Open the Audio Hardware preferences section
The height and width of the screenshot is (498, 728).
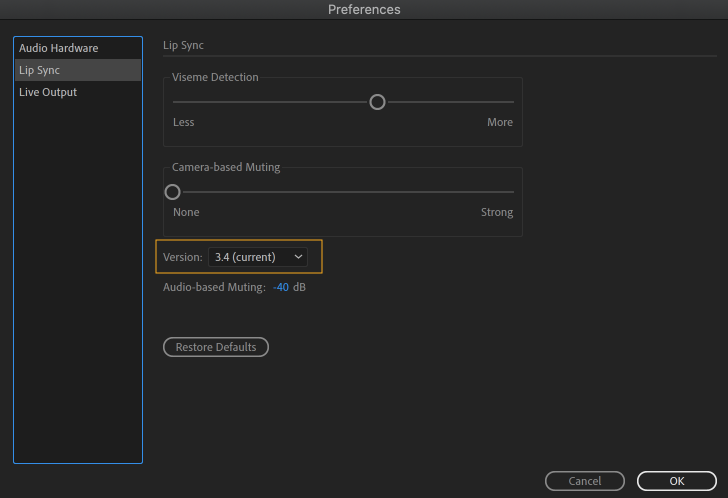point(58,48)
